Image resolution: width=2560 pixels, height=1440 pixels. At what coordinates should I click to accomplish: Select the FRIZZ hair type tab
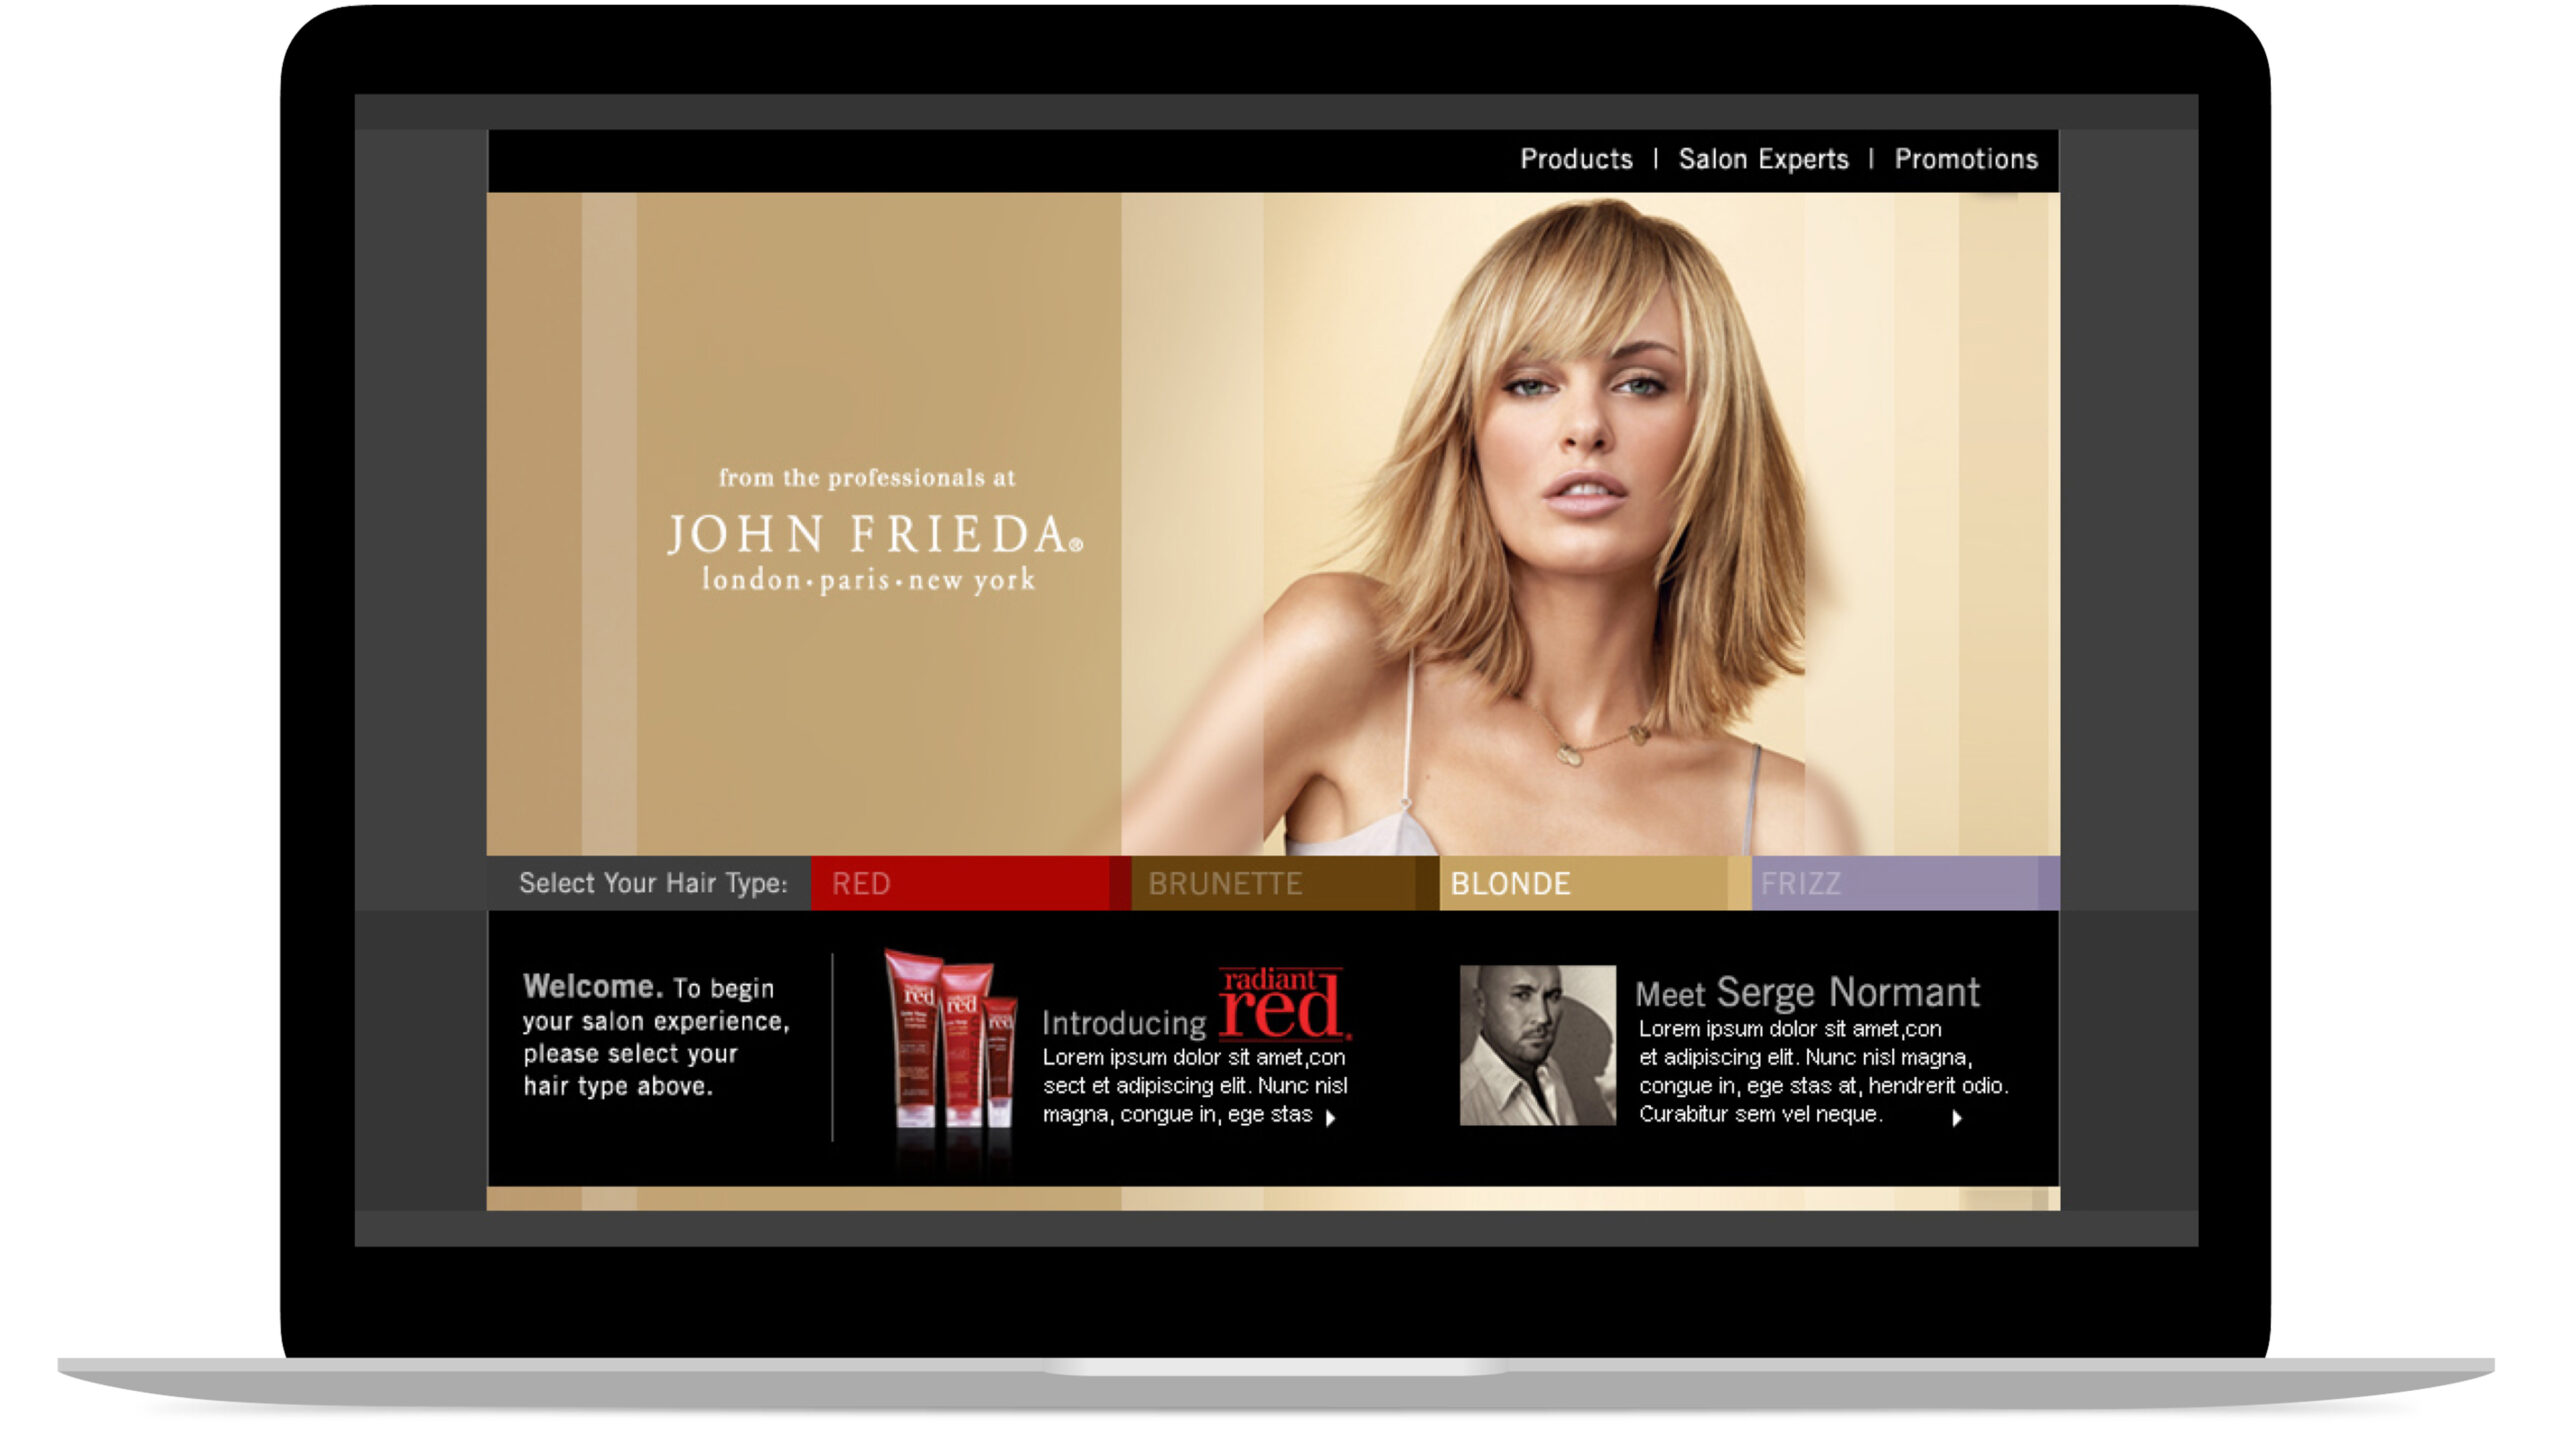tap(1905, 883)
